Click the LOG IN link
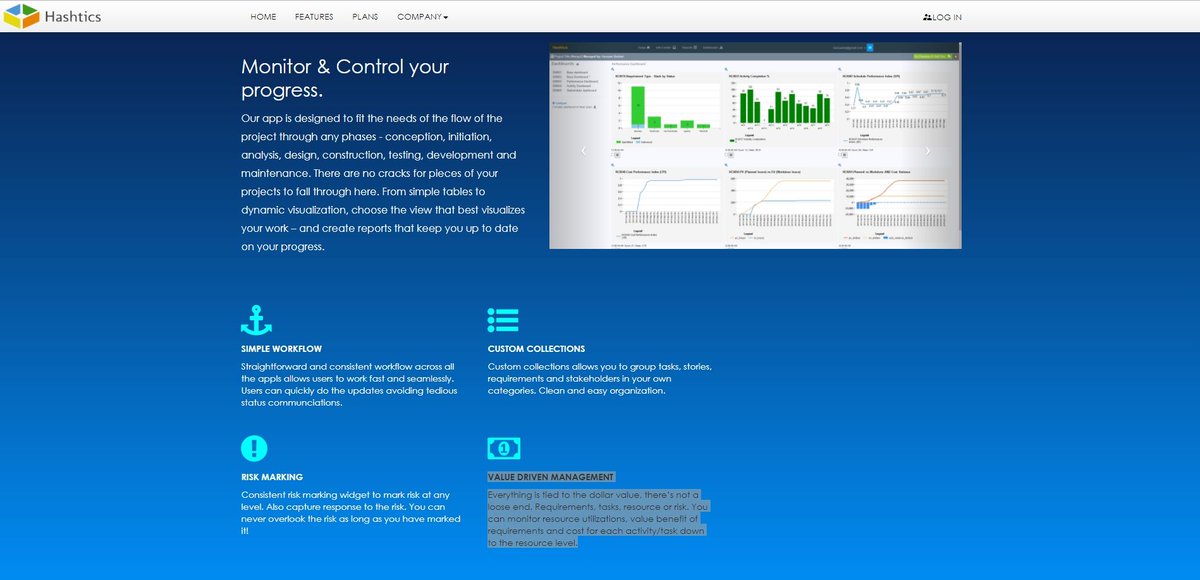This screenshot has width=1200, height=580. point(942,17)
